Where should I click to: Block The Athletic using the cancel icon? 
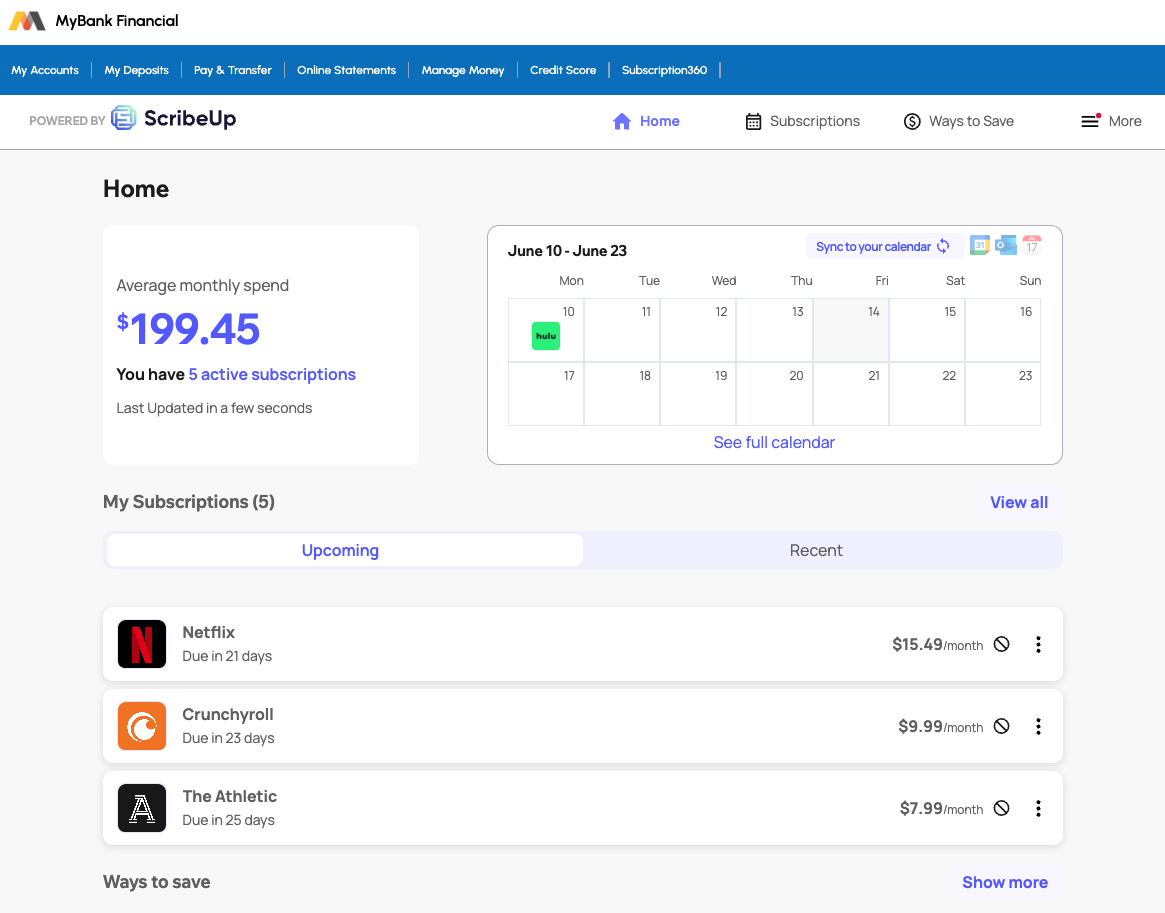pyautogui.click(x=1001, y=808)
